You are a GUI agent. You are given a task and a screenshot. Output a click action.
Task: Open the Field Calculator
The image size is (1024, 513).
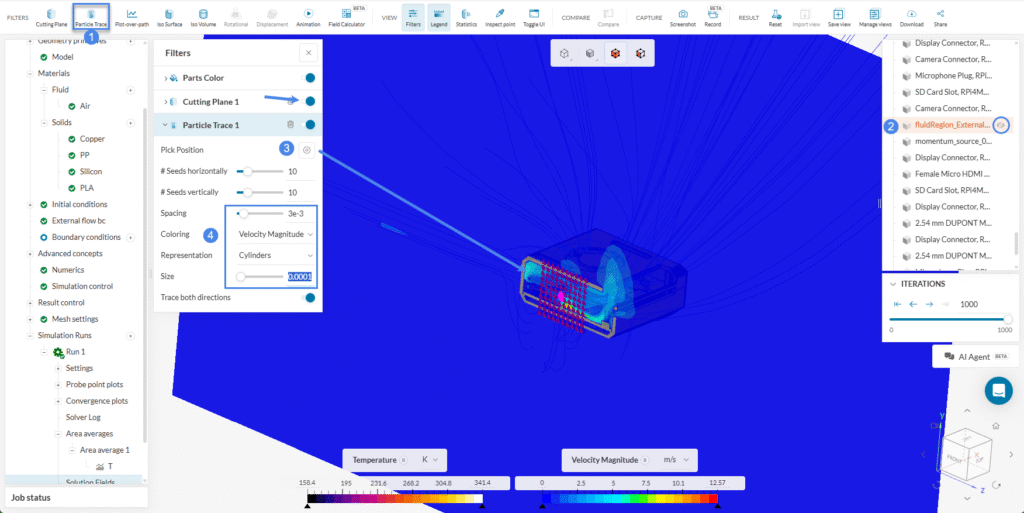tap(346, 17)
